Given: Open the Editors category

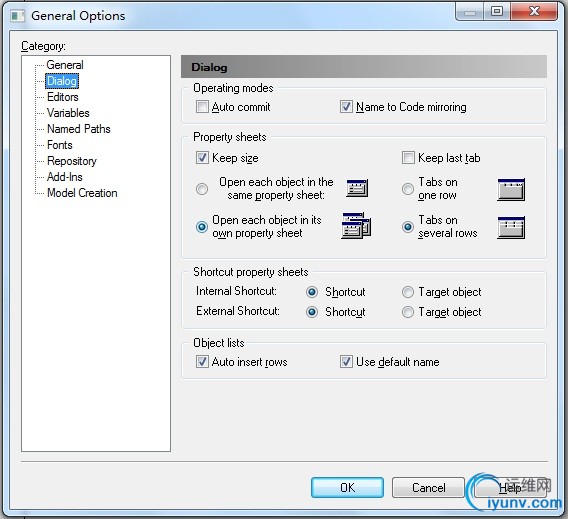Looking at the screenshot, I should pos(63,97).
